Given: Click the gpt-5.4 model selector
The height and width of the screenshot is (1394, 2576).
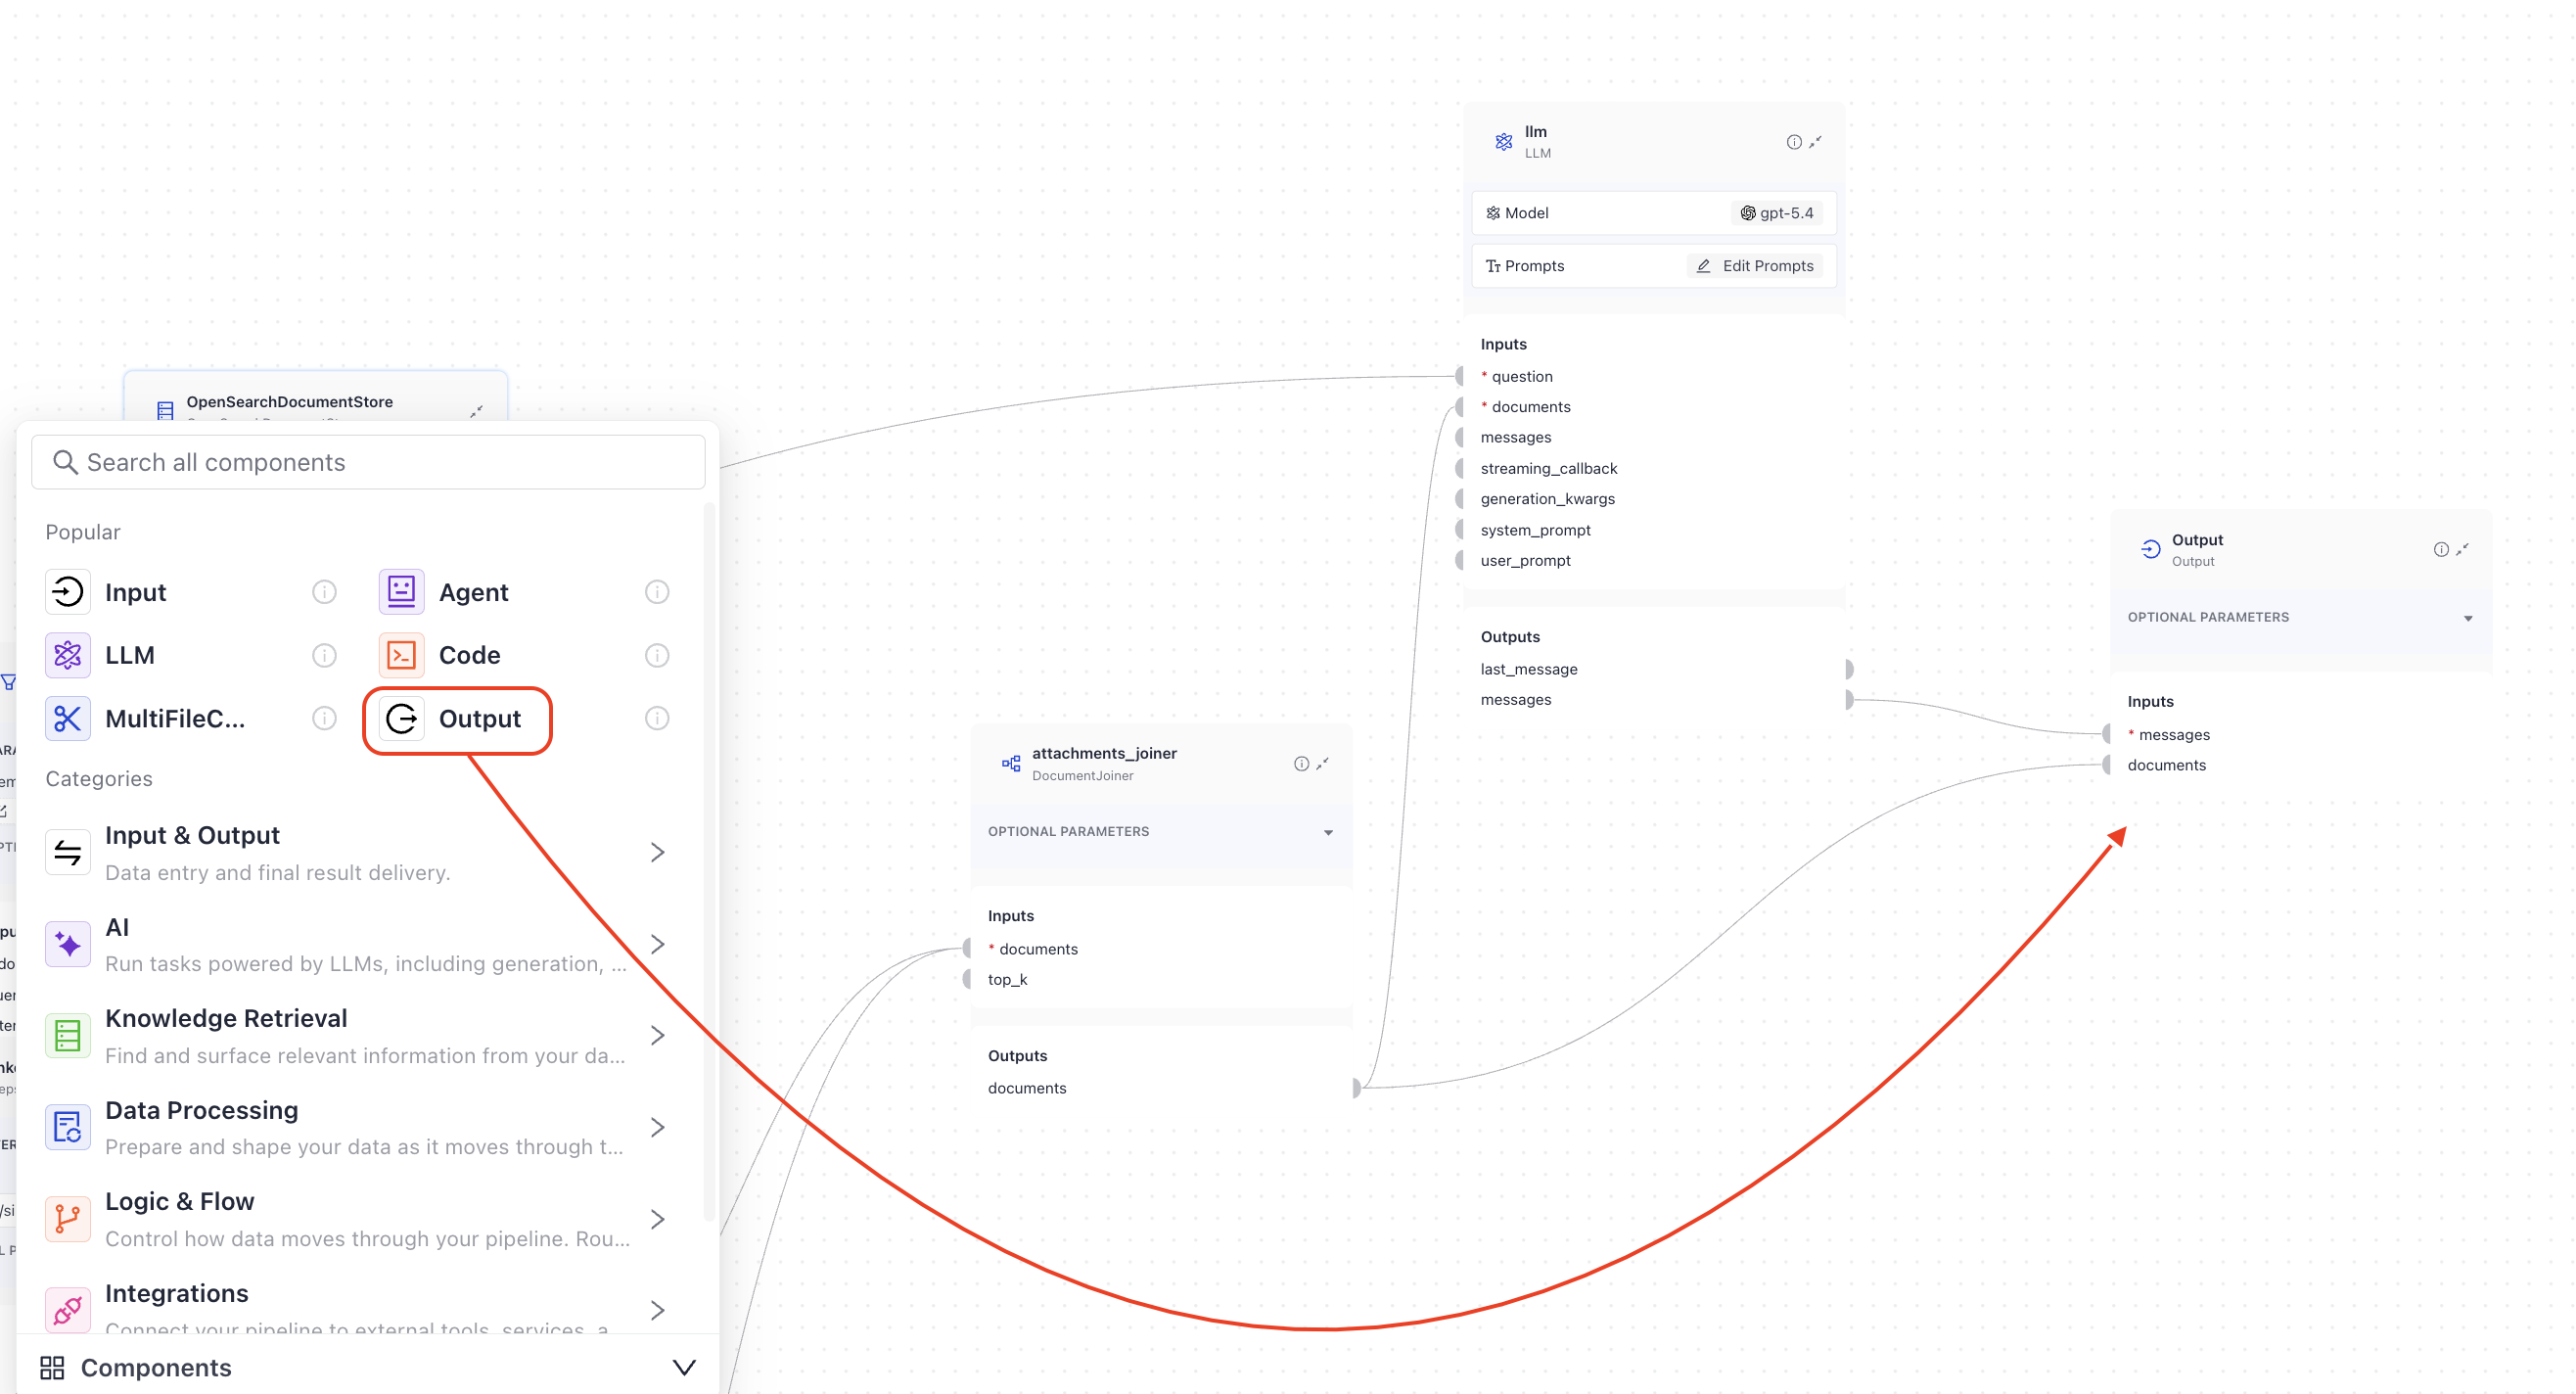Looking at the screenshot, I should (1776, 213).
